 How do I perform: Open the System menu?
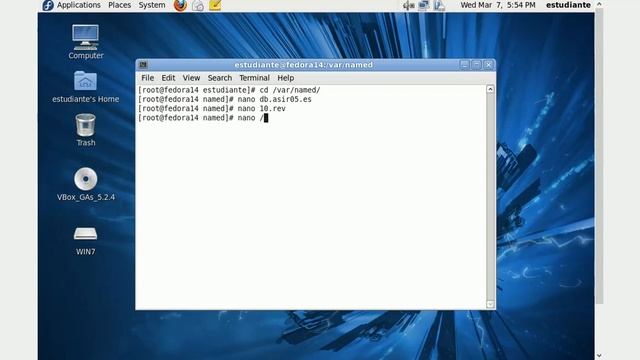click(152, 5)
